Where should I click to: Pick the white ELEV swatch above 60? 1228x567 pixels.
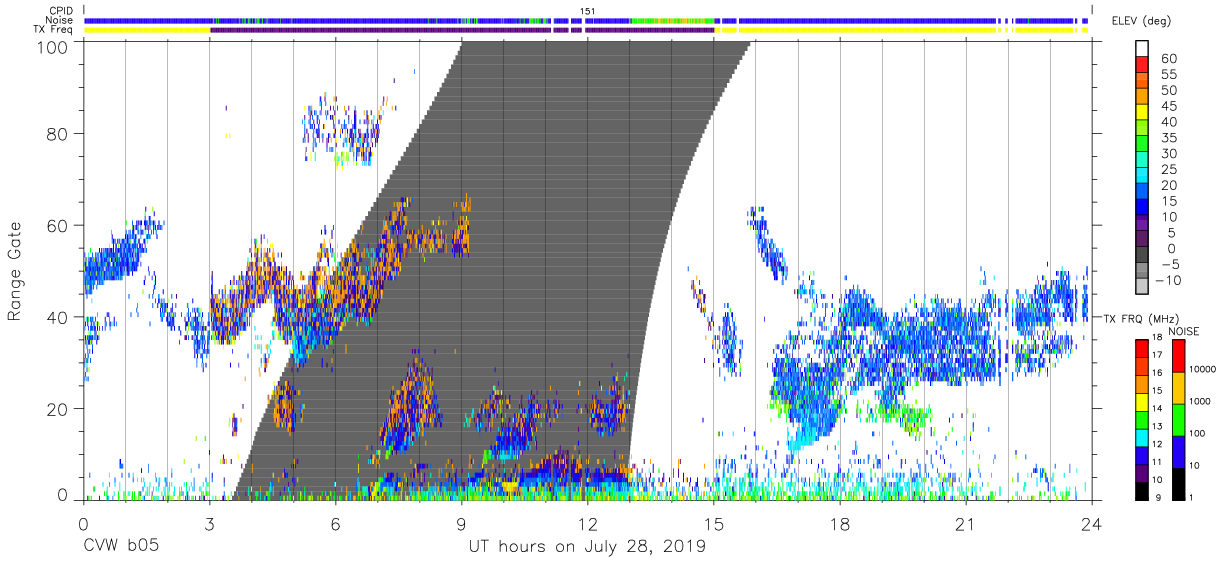coord(1142,49)
